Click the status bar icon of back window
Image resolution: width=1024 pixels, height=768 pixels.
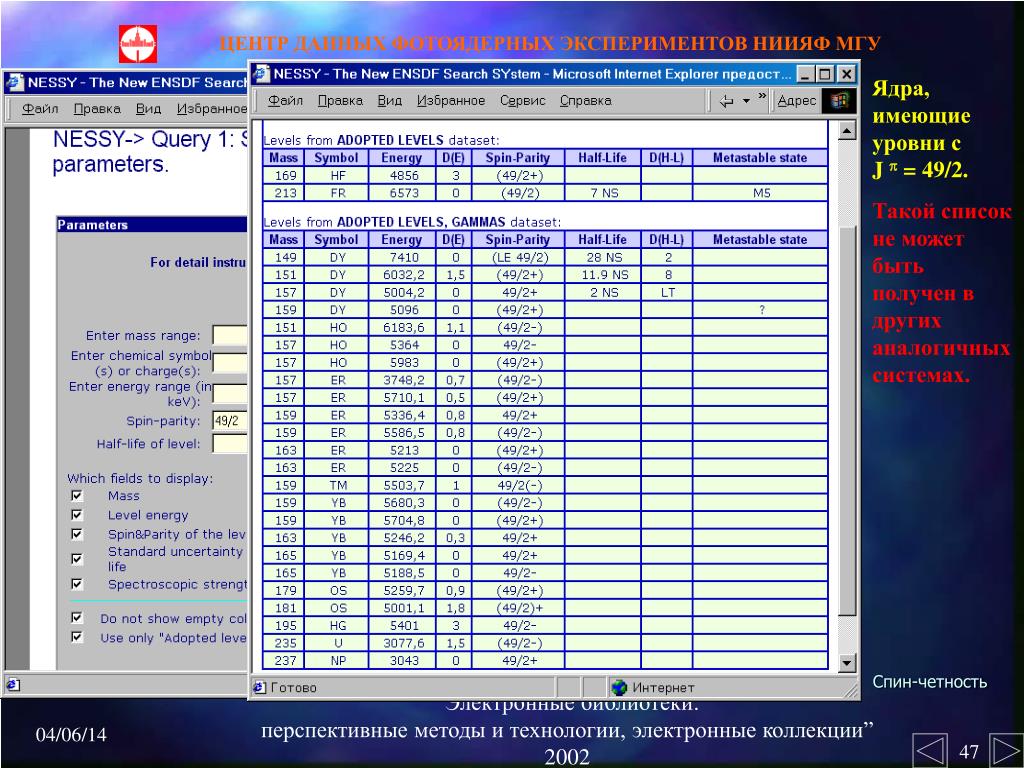coord(13,684)
